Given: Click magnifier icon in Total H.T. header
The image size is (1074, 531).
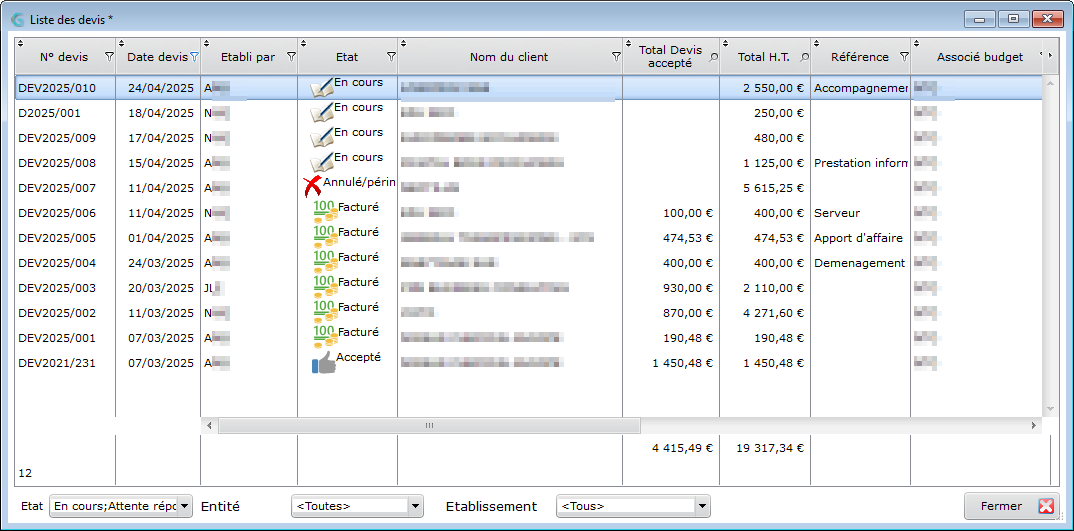Looking at the screenshot, I should pyautogui.click(x=804, y=58).
